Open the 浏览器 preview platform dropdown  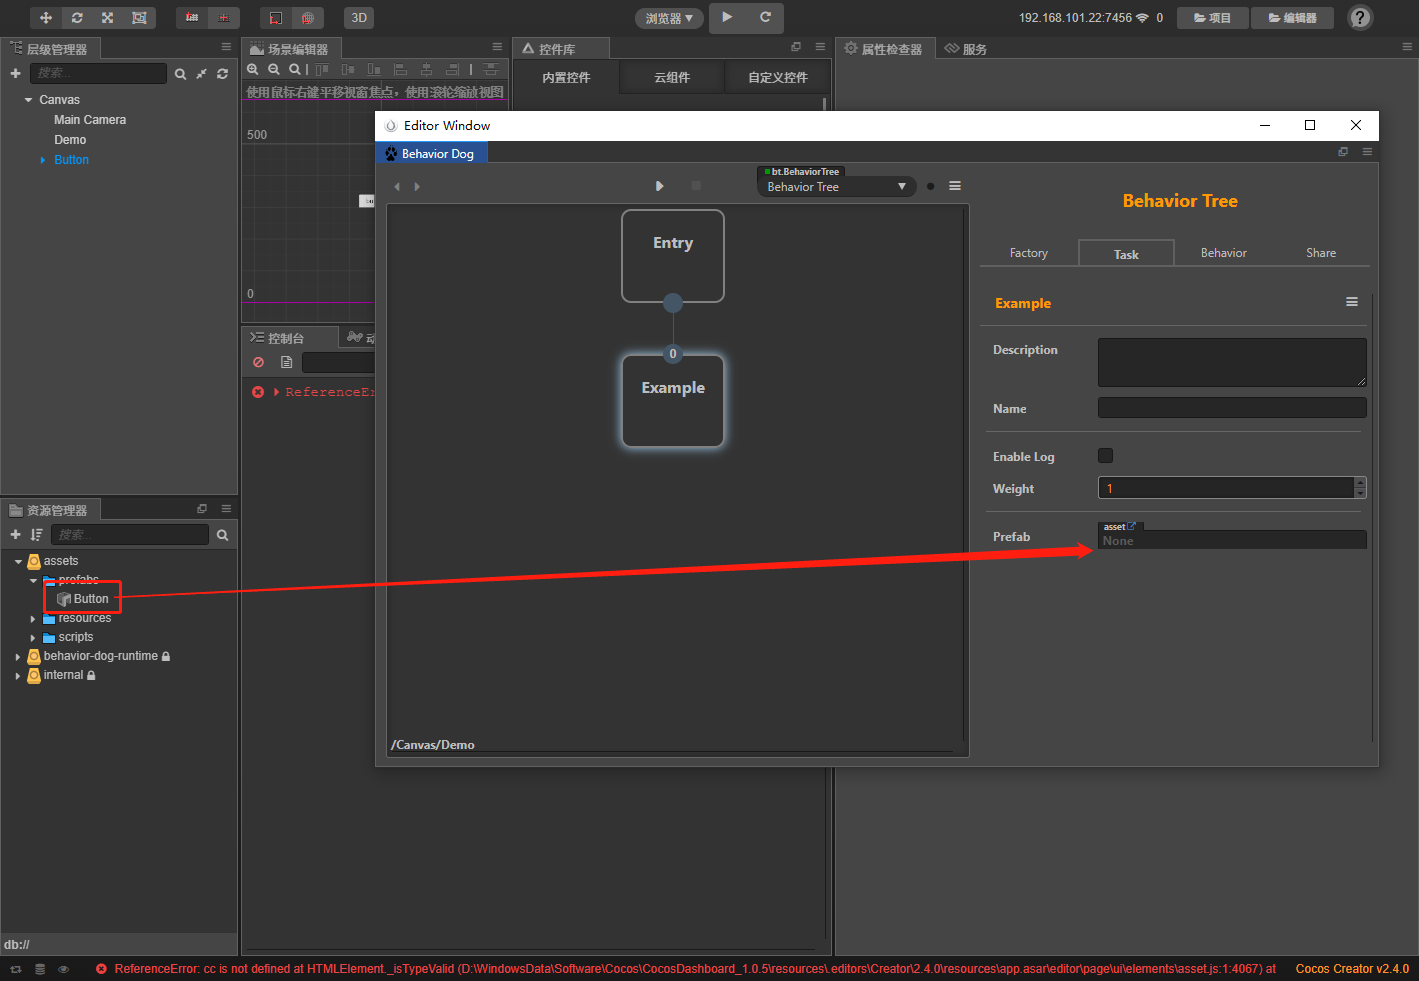[669, 18]
